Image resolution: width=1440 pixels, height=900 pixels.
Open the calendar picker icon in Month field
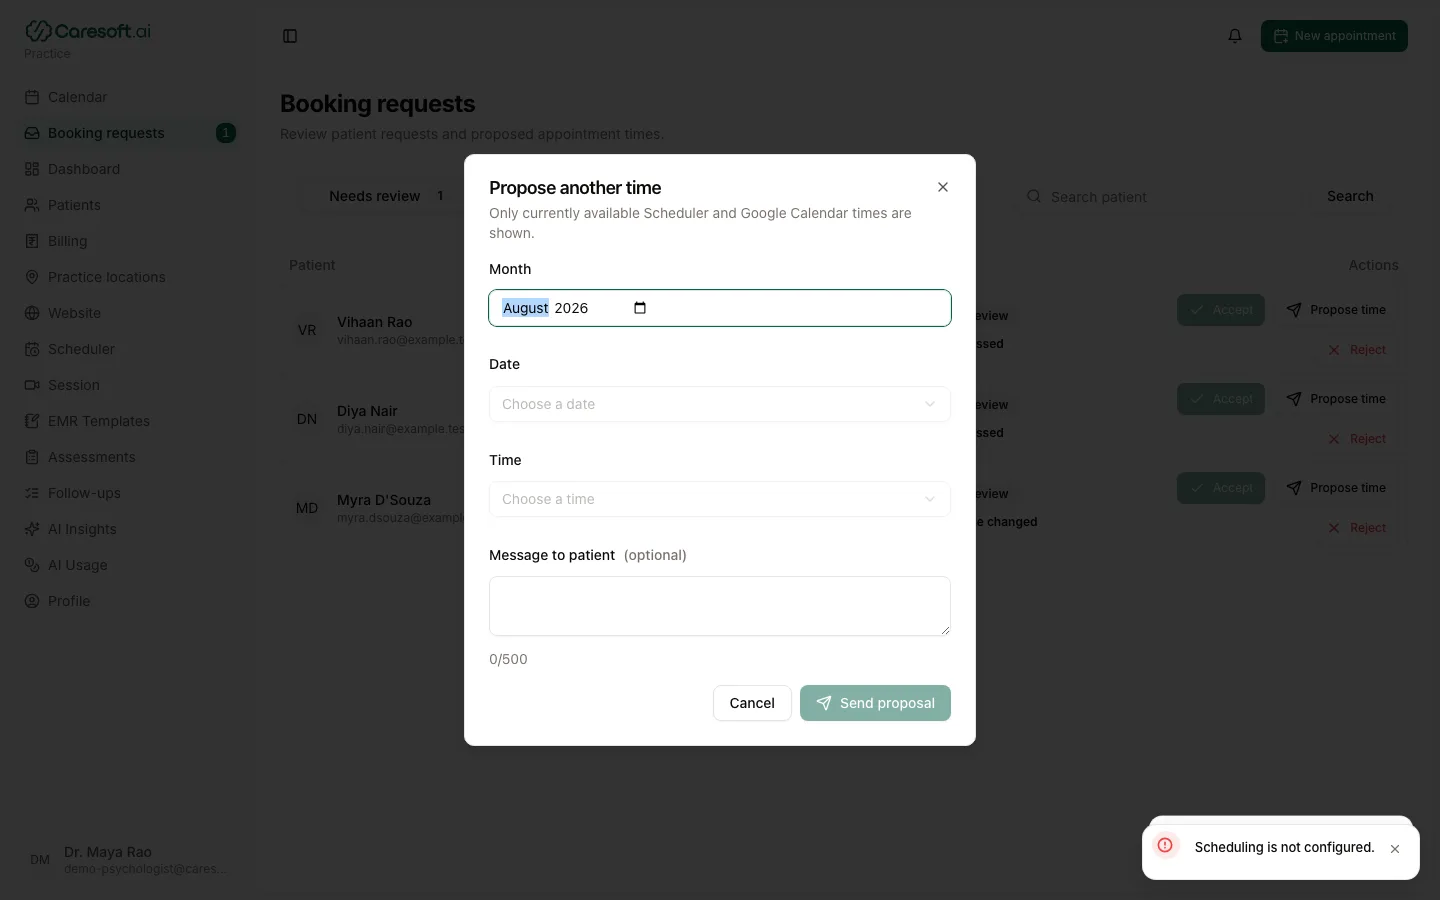(640, 308)
